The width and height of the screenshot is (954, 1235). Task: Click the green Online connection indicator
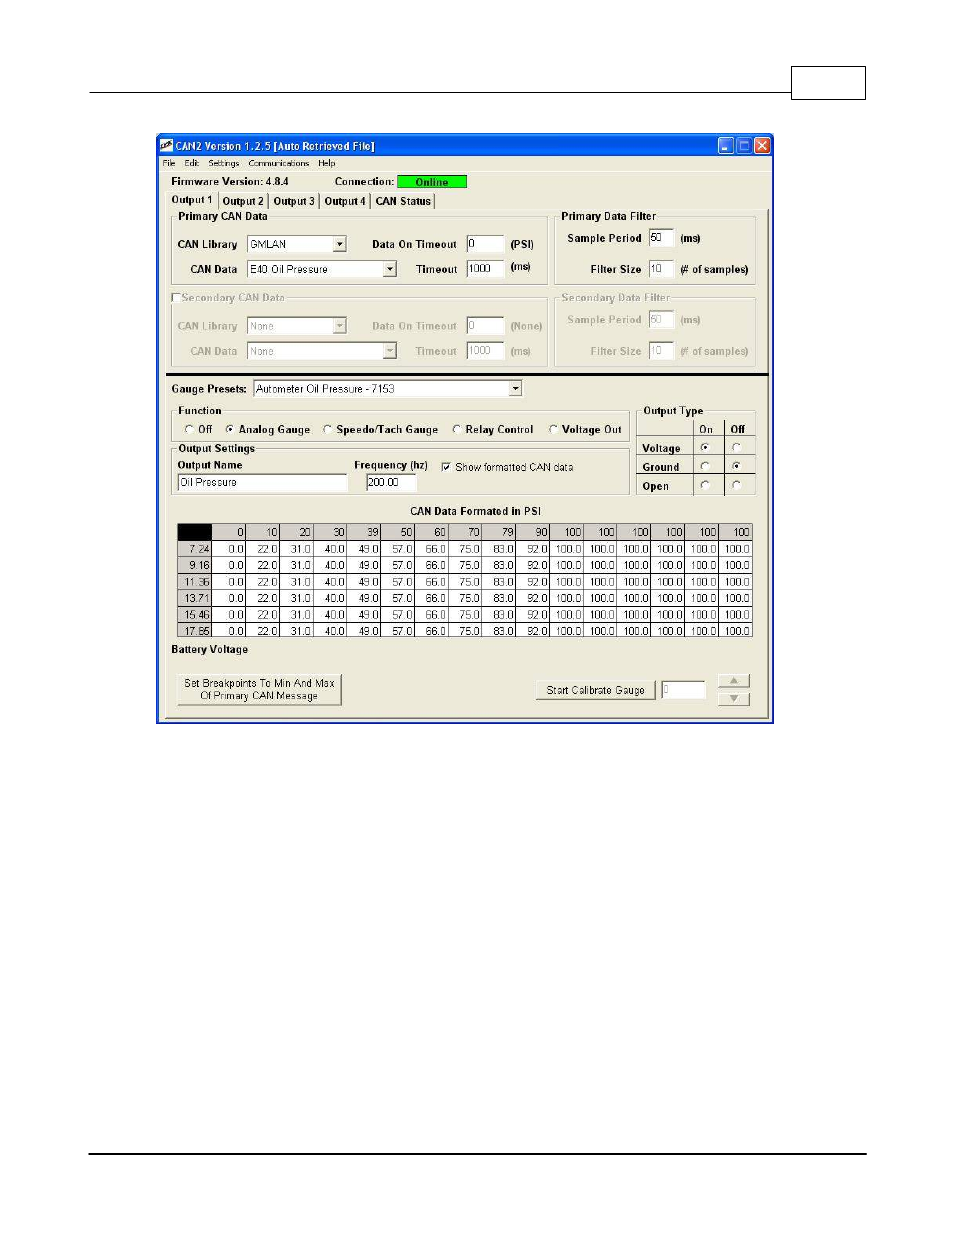pos(432,182)
